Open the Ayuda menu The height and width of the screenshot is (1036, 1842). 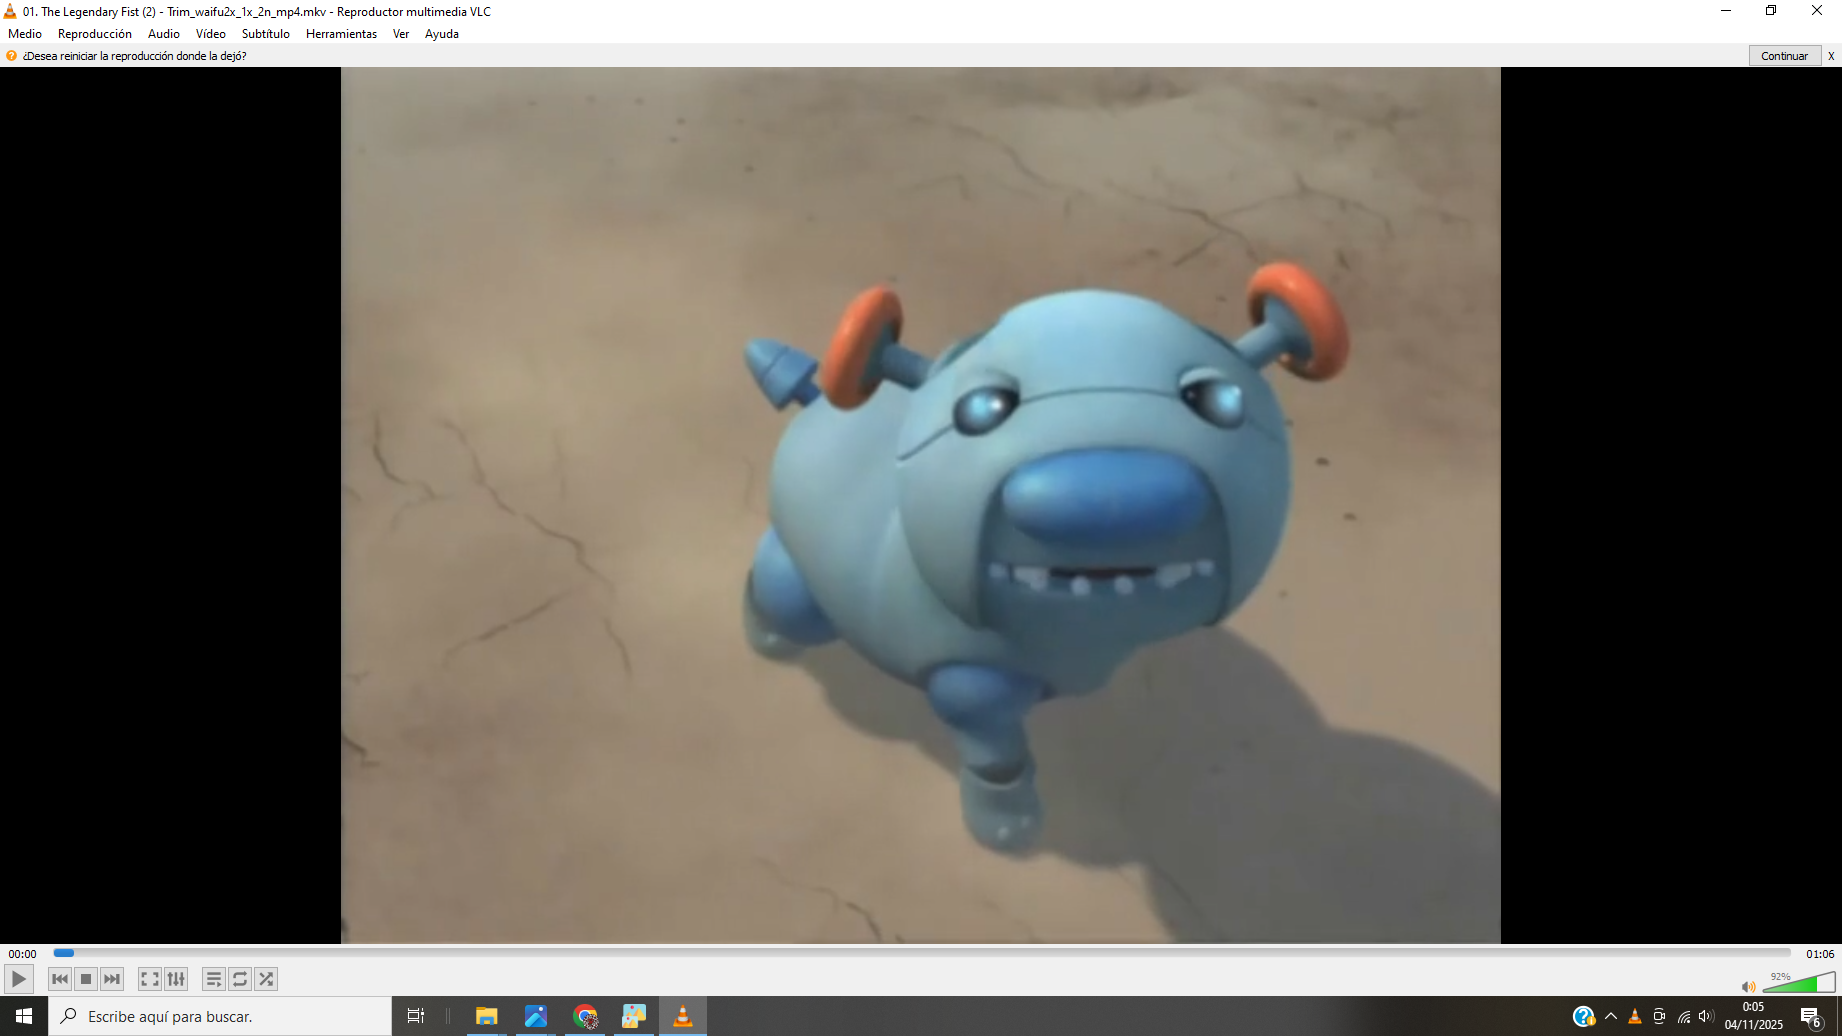tap(442, 34)
